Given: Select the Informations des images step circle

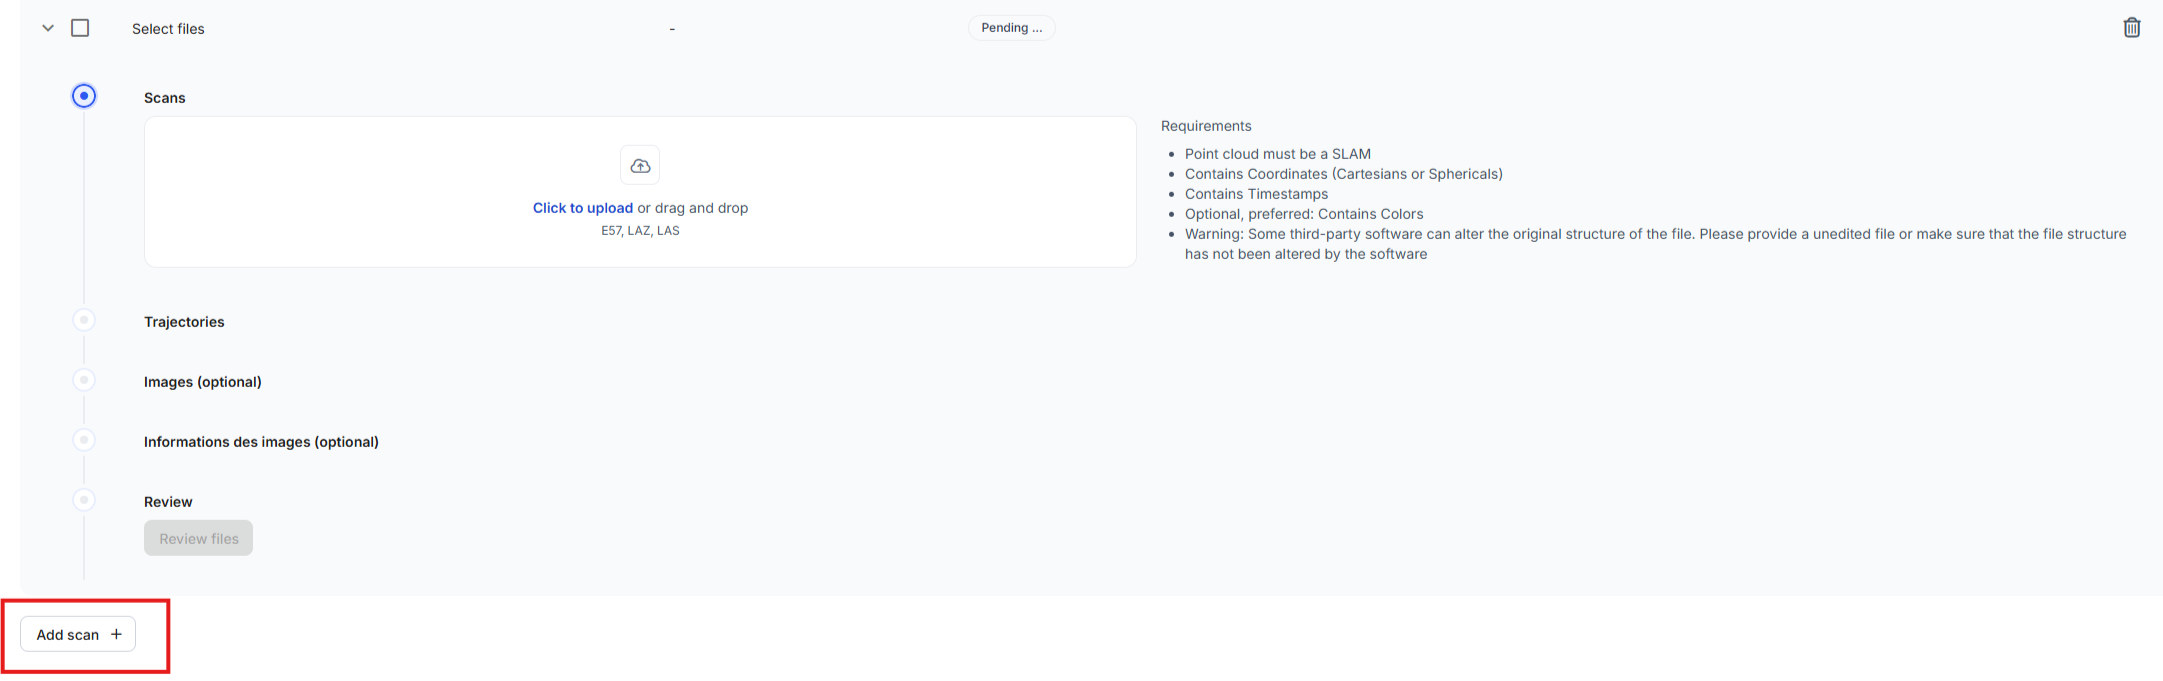Looking at the screenshot, I should 84,440.
